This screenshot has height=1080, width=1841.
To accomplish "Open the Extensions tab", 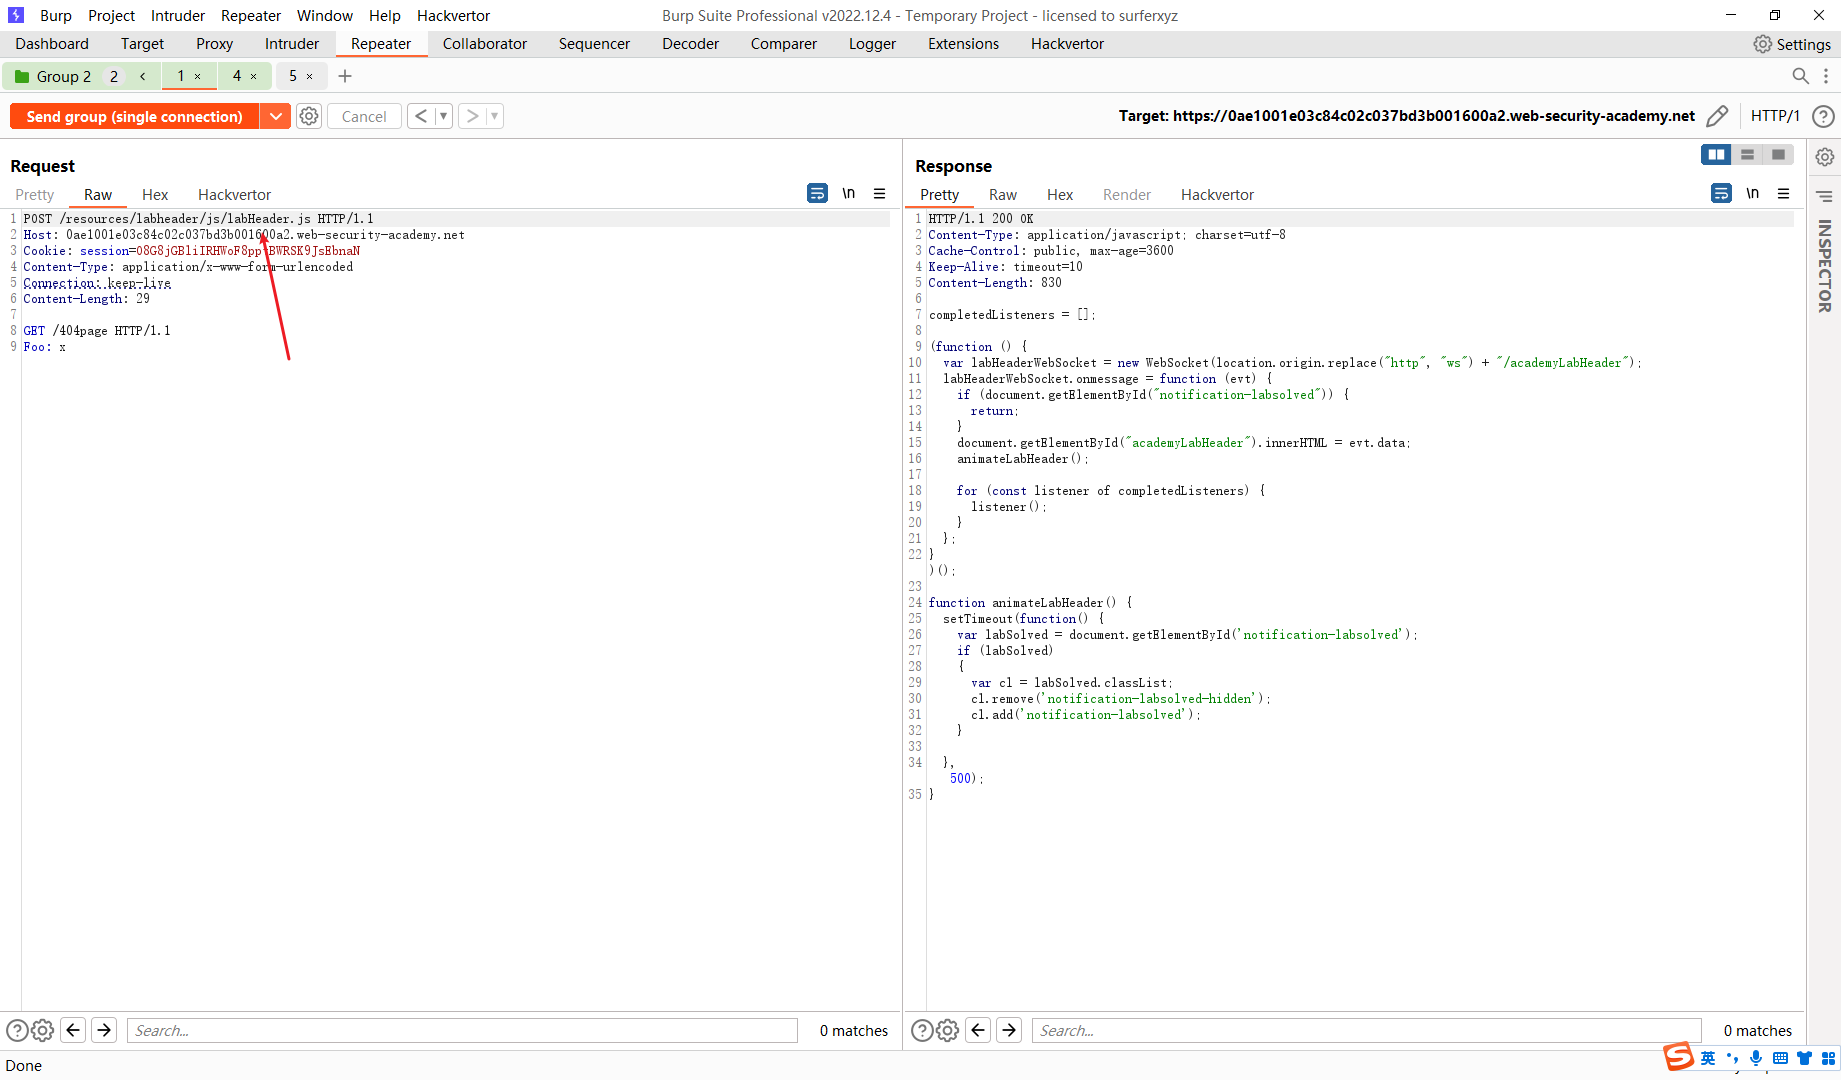I will [x=963, y=44].
